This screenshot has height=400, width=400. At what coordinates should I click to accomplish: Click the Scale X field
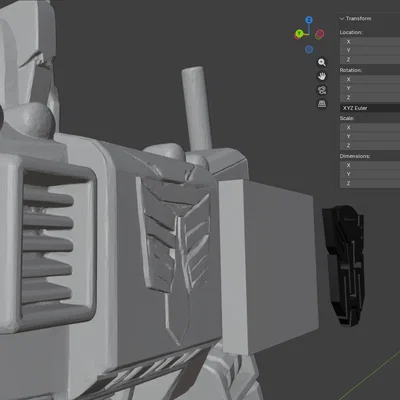coord(370,127)
